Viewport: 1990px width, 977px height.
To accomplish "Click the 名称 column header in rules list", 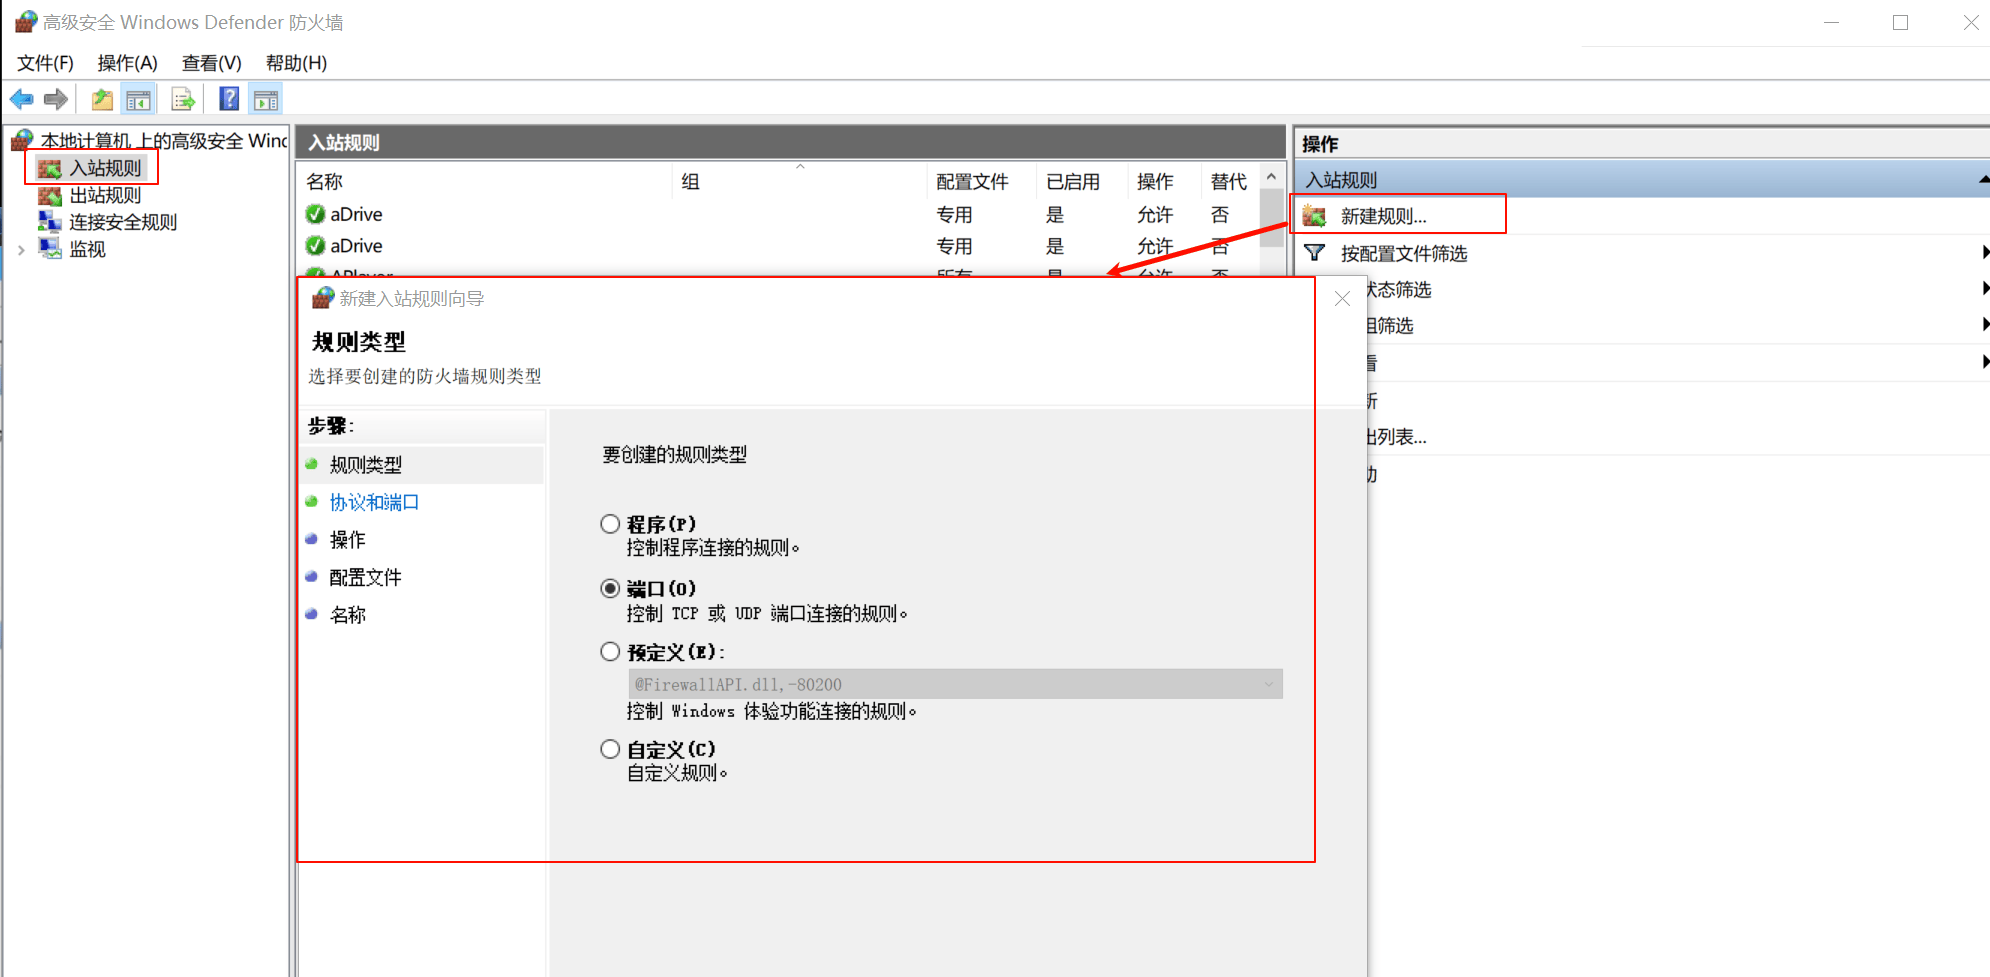I will (x=485, y=182).
